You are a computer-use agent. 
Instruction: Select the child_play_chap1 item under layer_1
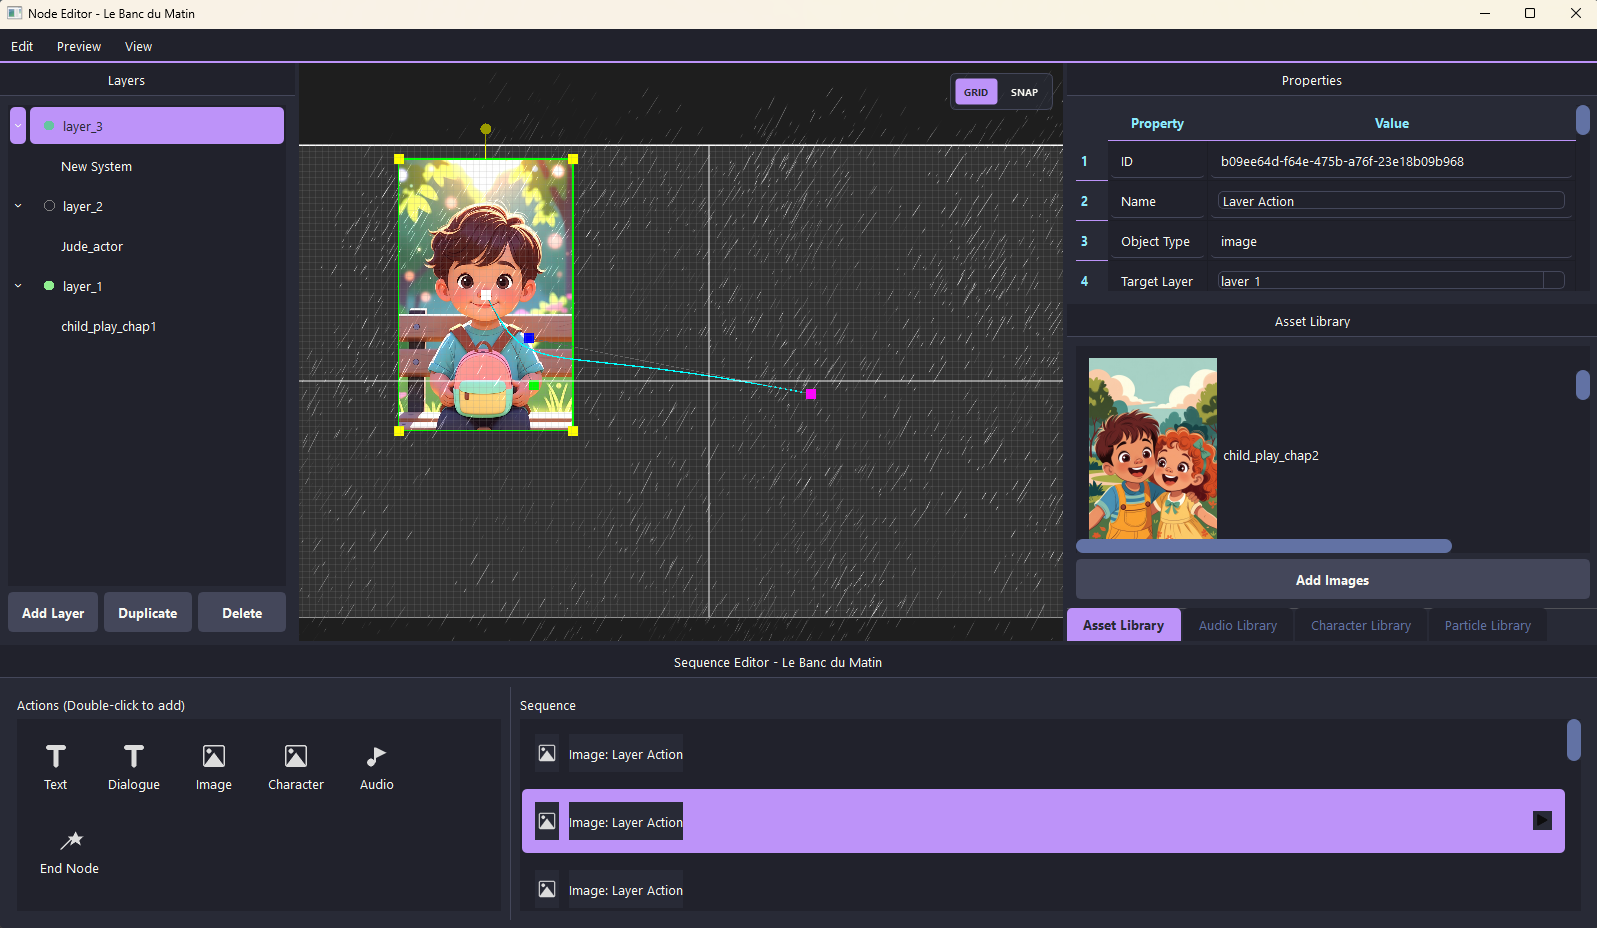(109, 326)
